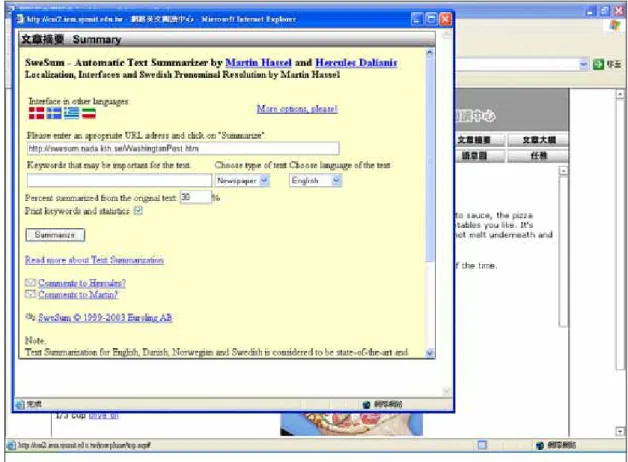Click page icon in background browser status bar
Viewport: 628px width, 462px height.
11,445
